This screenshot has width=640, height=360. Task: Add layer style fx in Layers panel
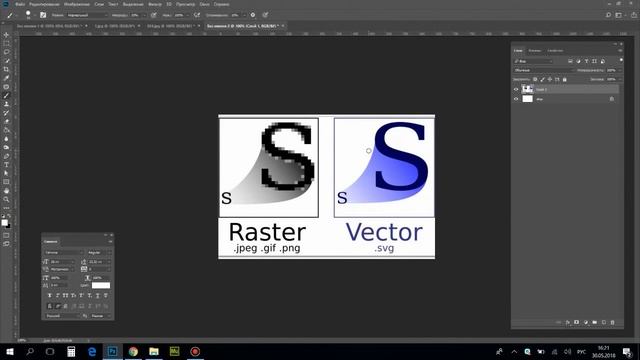coord(568,322)
